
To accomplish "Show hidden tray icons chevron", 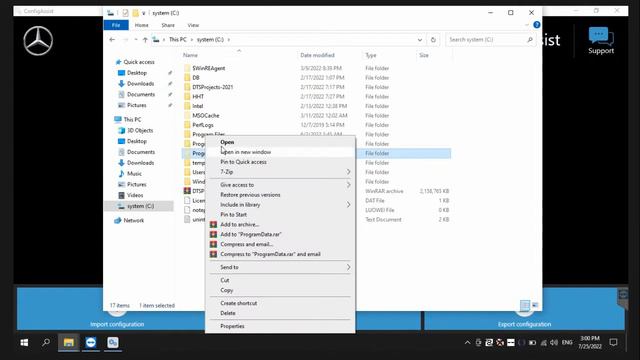I will [x=467, y=342].
